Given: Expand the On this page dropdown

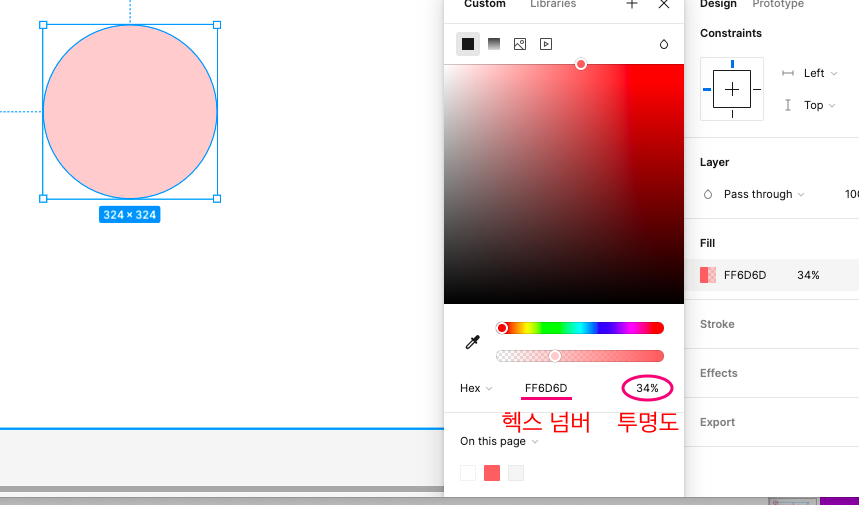Looking at the screenshot, I should (x=499, y=441).
